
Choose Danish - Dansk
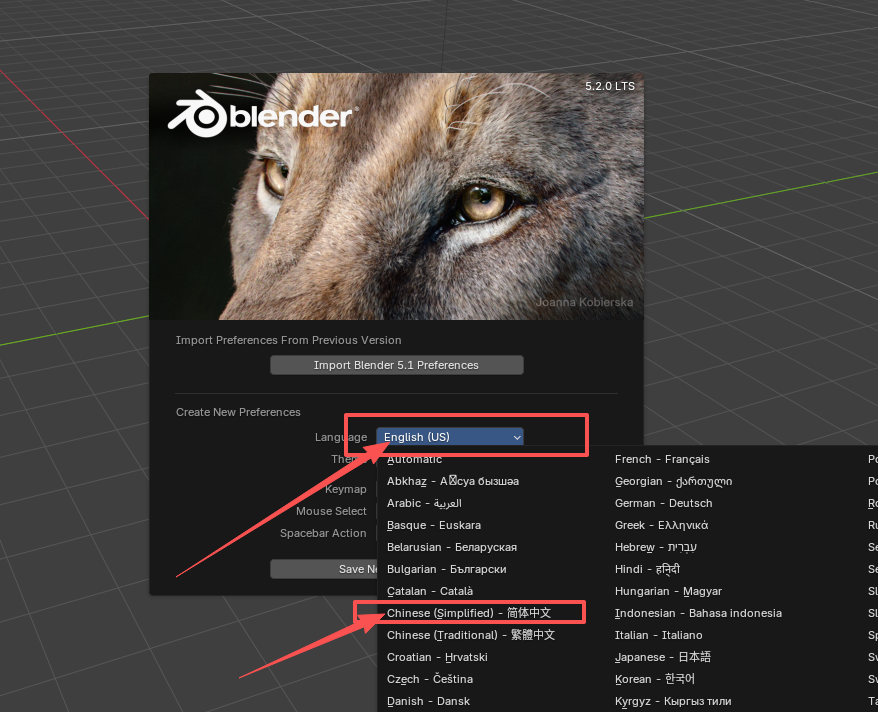(428, 701)
